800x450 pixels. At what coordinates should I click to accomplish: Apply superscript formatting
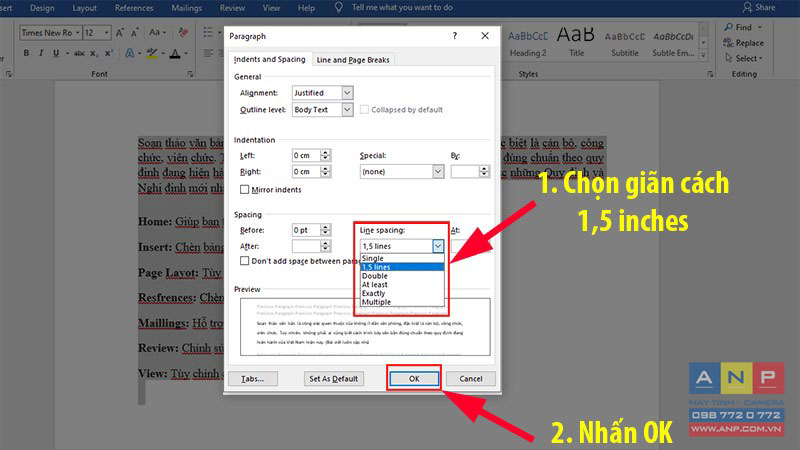point(109,53)
